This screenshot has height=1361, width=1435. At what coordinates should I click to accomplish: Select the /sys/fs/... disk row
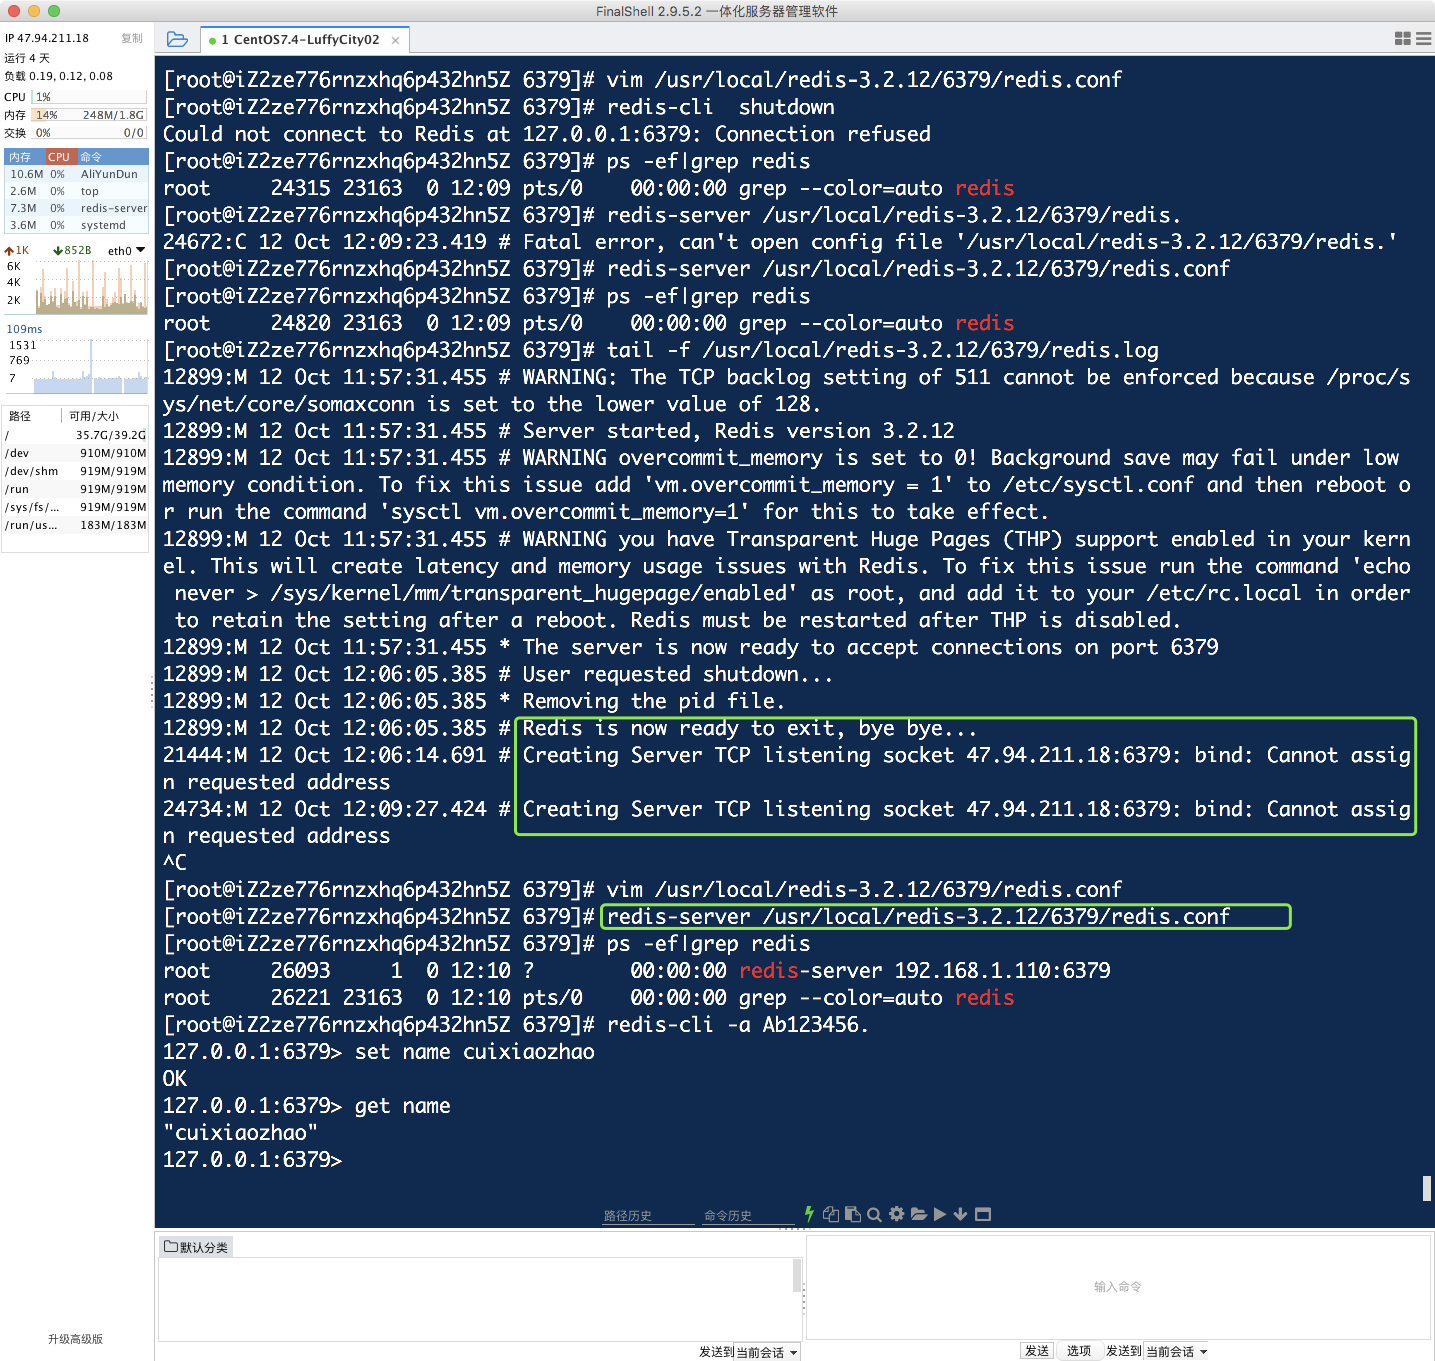click(76, 507)
